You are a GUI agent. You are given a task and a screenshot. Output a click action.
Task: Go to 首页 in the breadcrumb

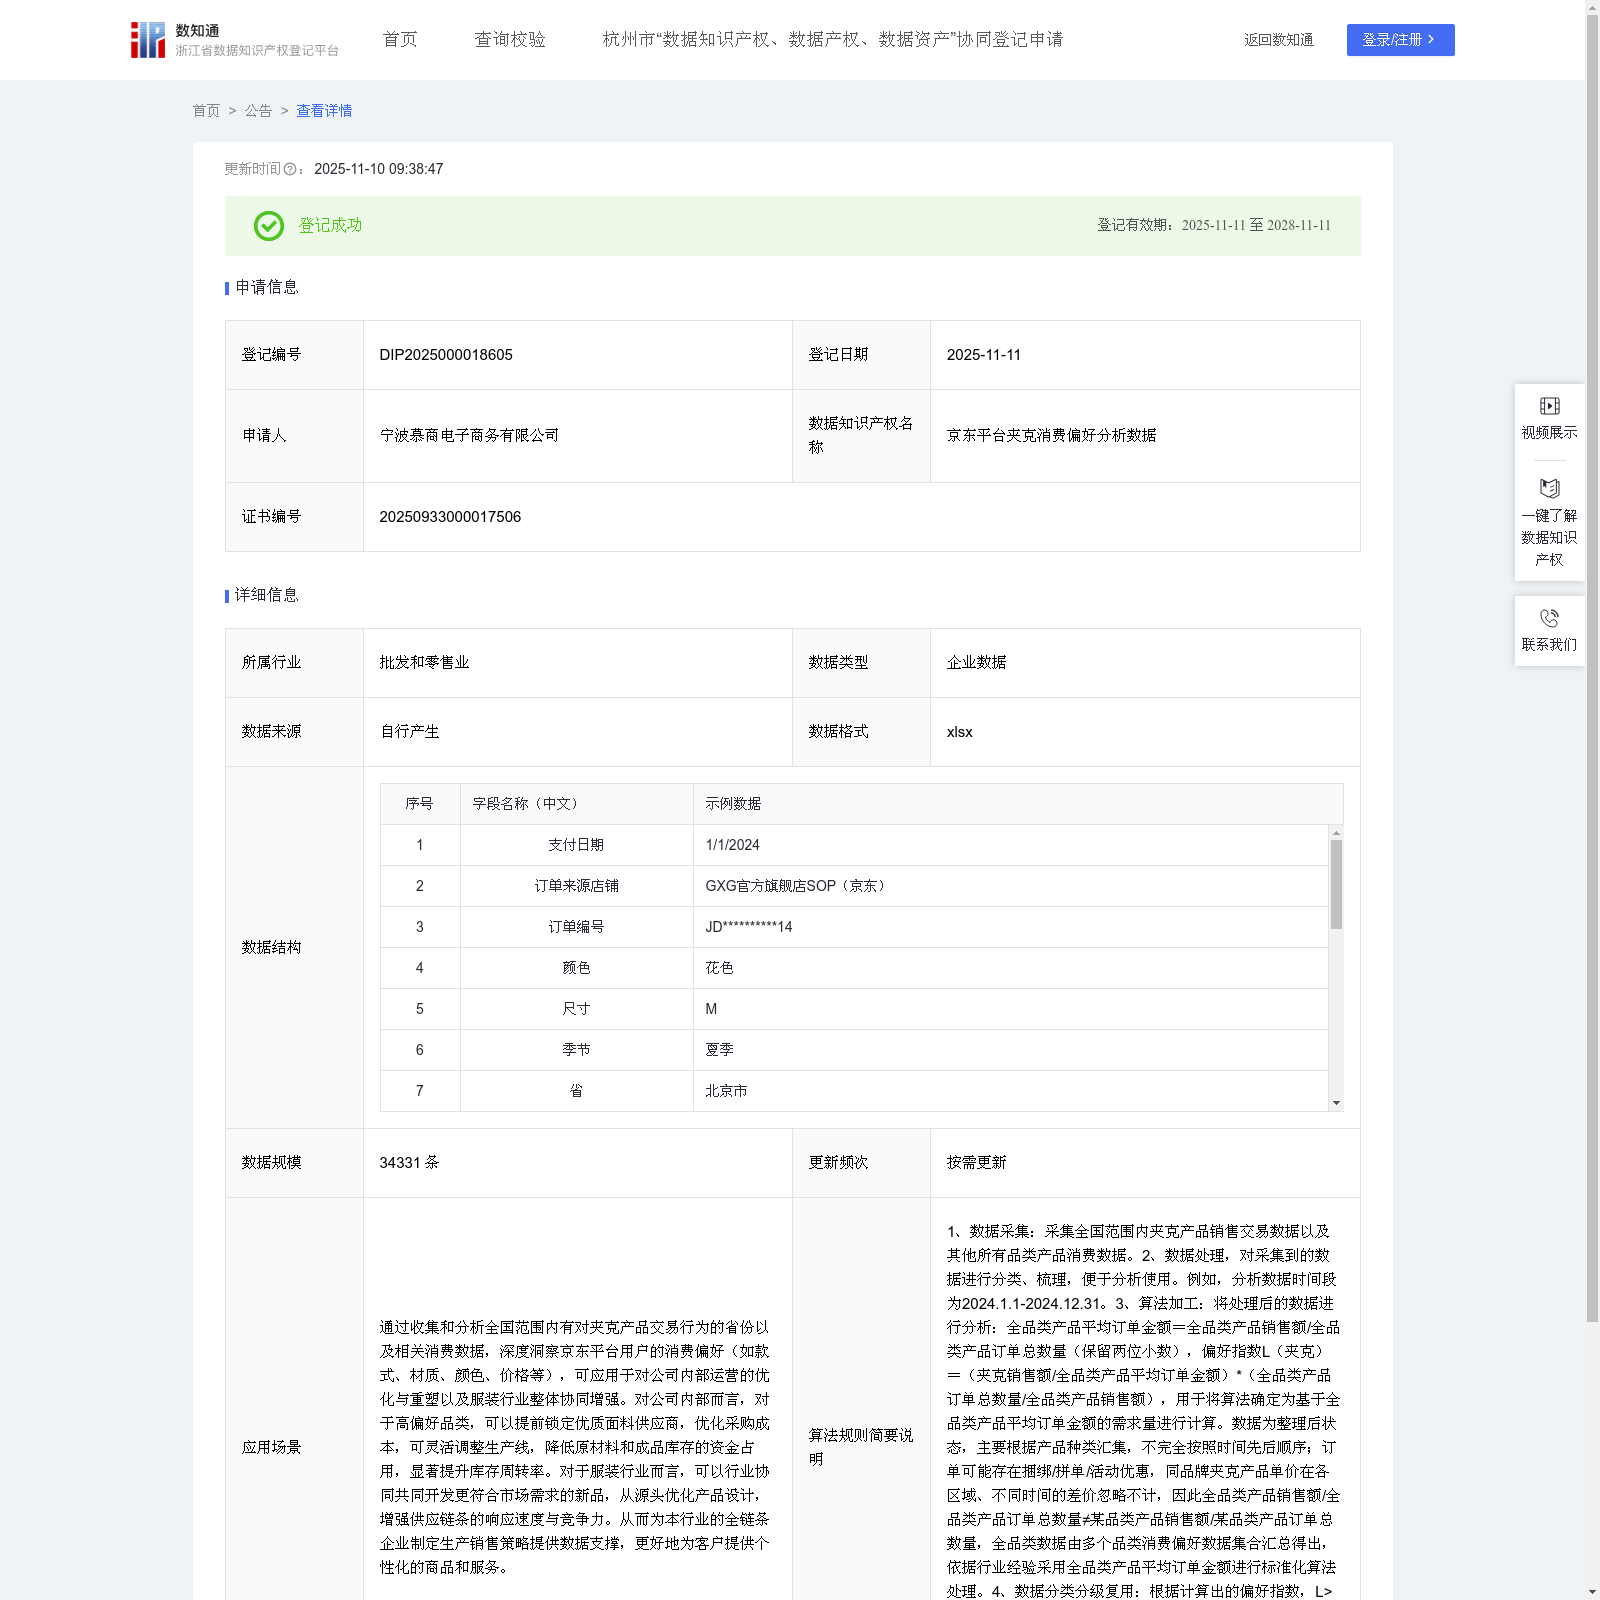[206, 111]
